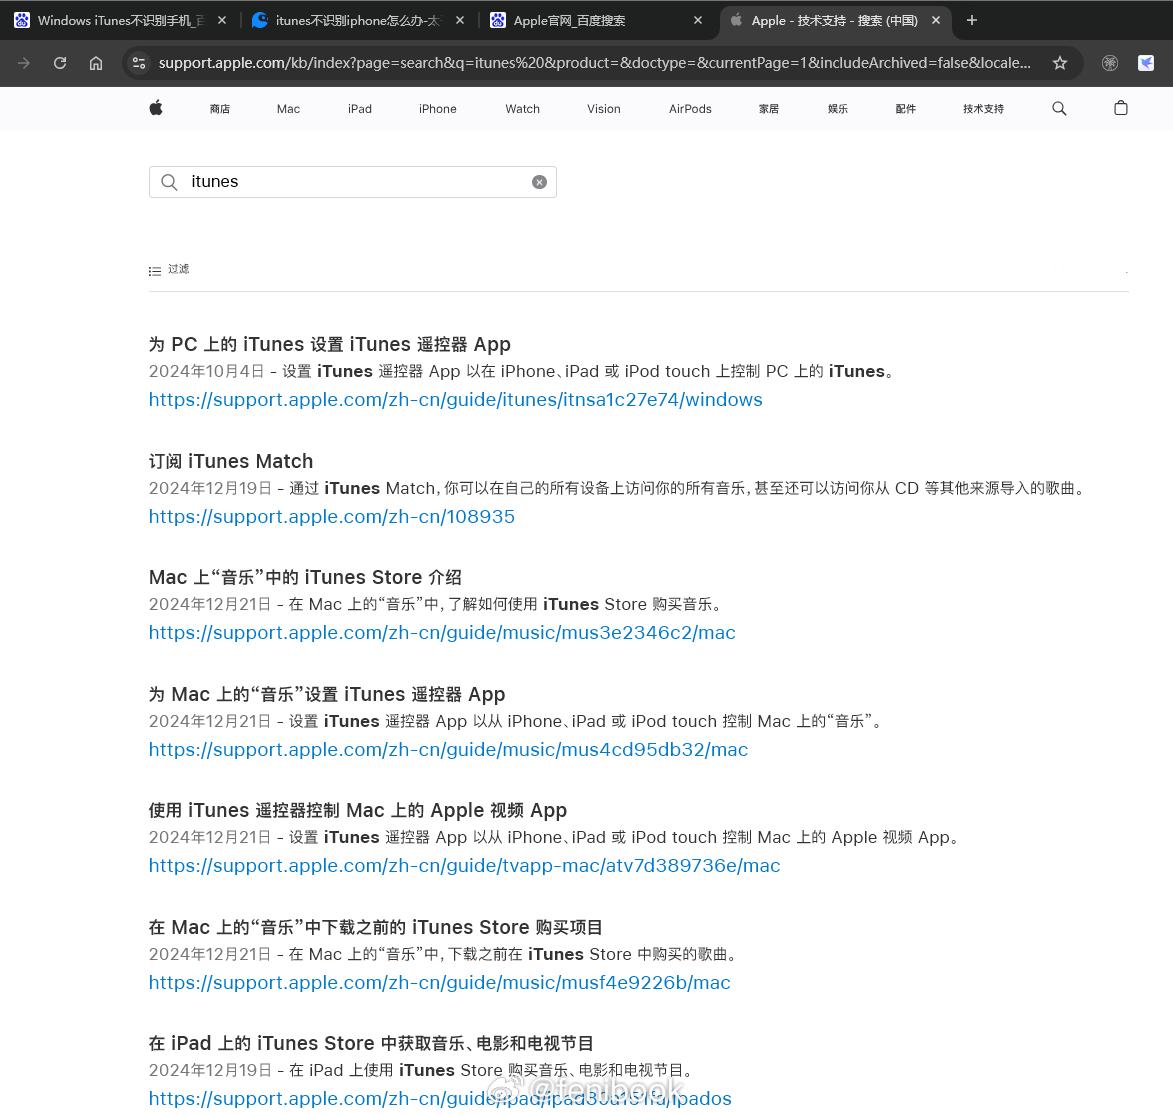Open a new browser tab
Viewport: 1173px width, 1115px height.
[972, 20]
